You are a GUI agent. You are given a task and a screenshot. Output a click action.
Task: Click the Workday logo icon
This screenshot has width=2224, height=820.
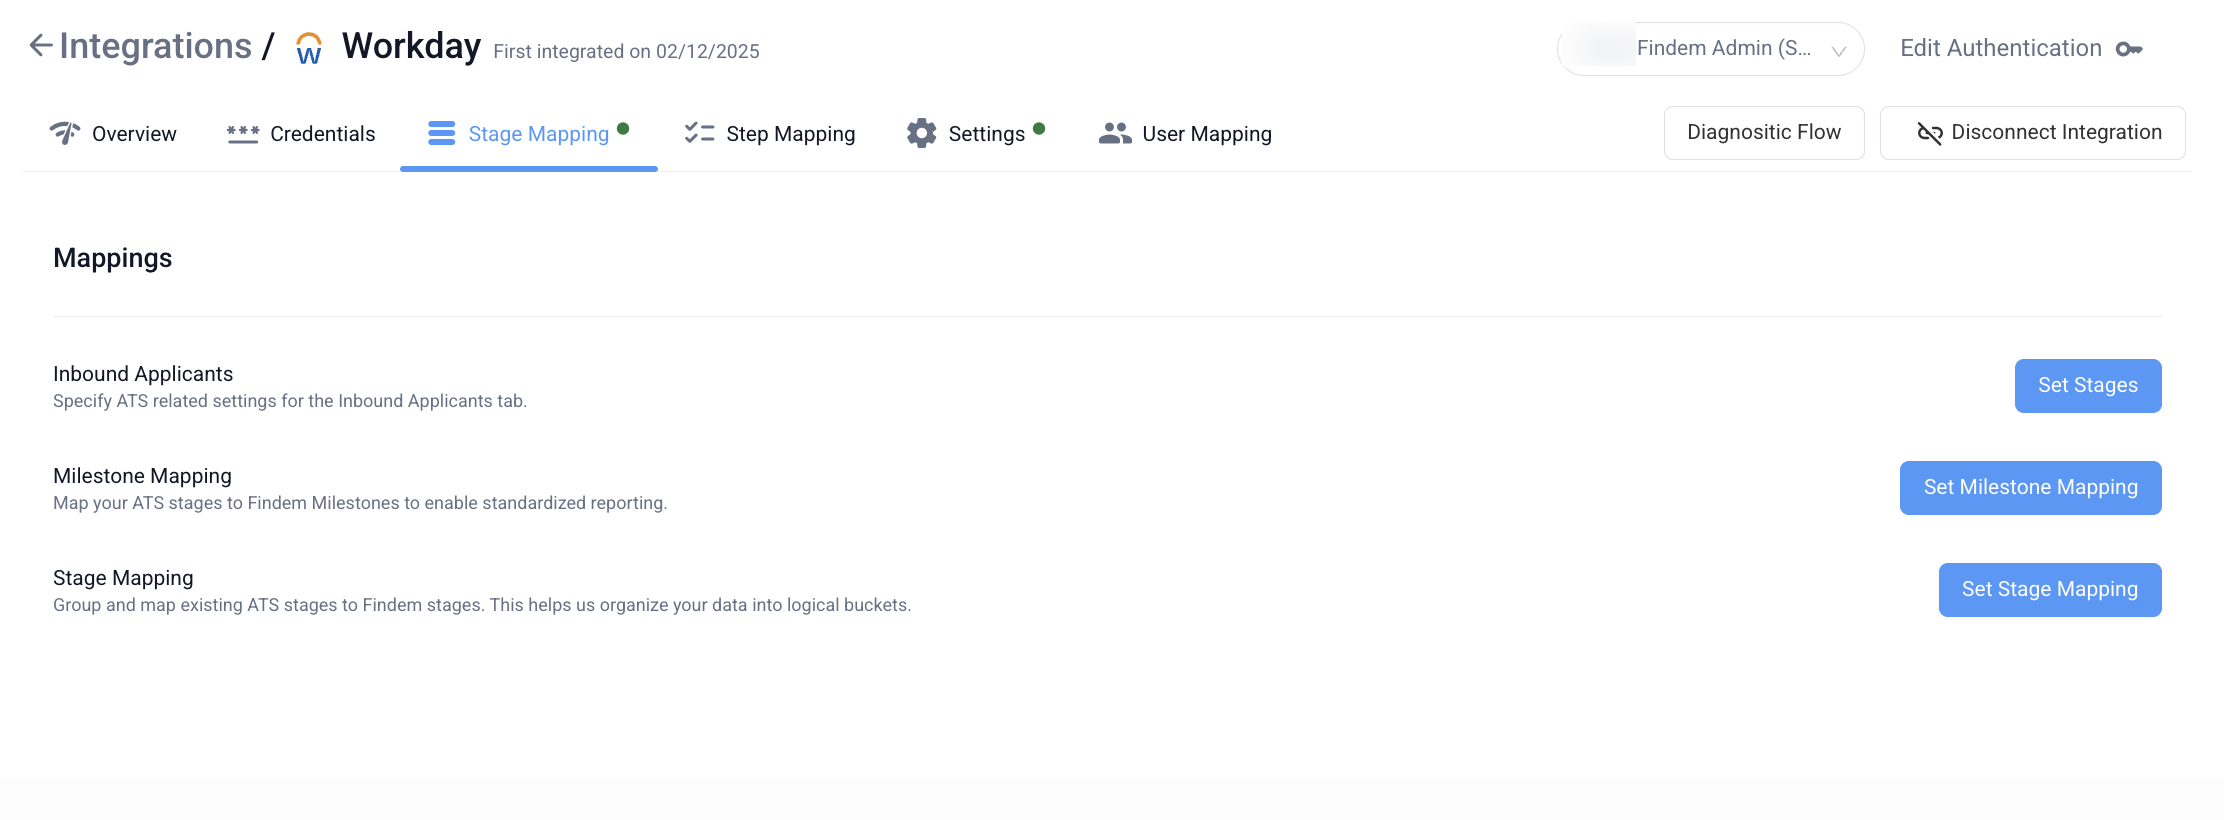pos(309,48)
